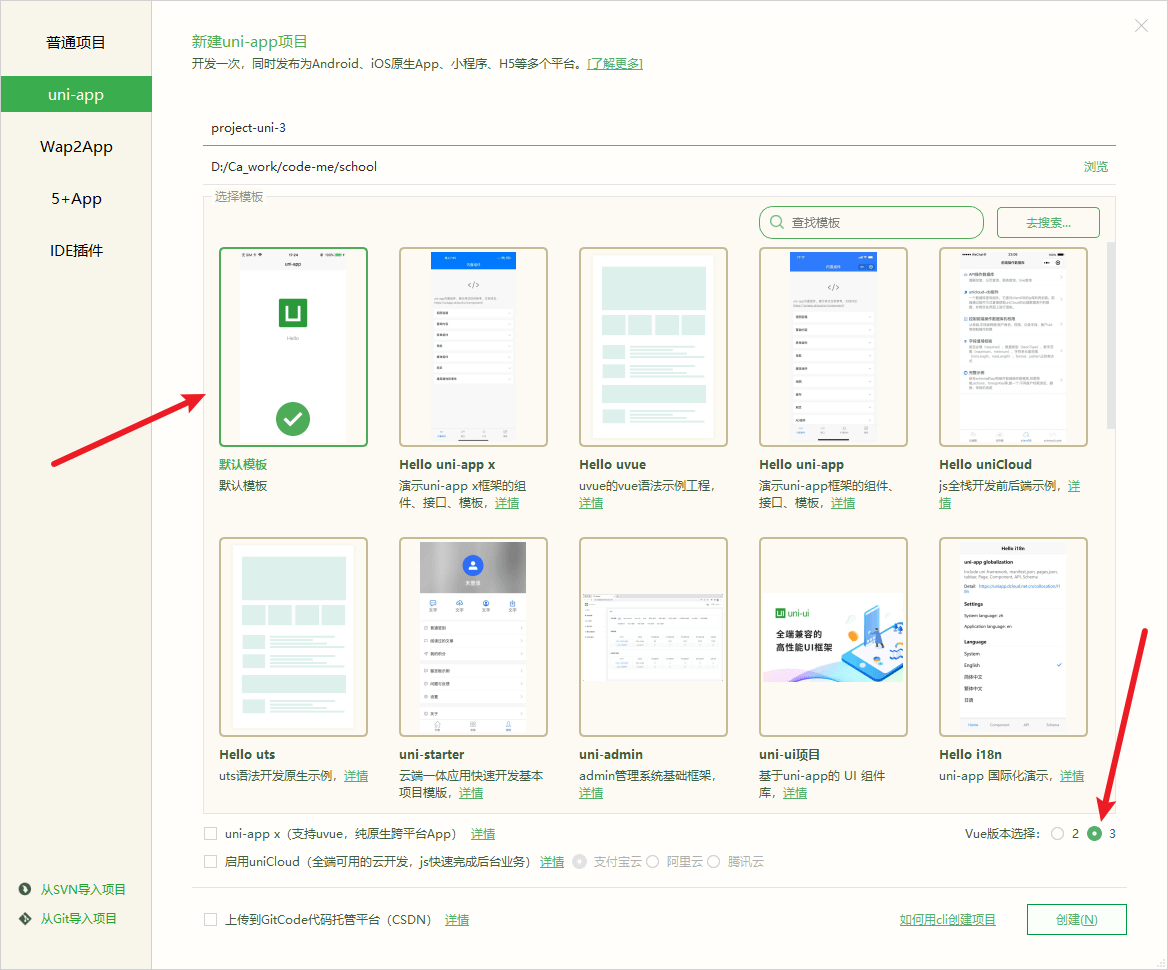This screenshot has width=1168, height=970.
Task: Select the 阿里云 radio button
Action: (x=653, y=861)
